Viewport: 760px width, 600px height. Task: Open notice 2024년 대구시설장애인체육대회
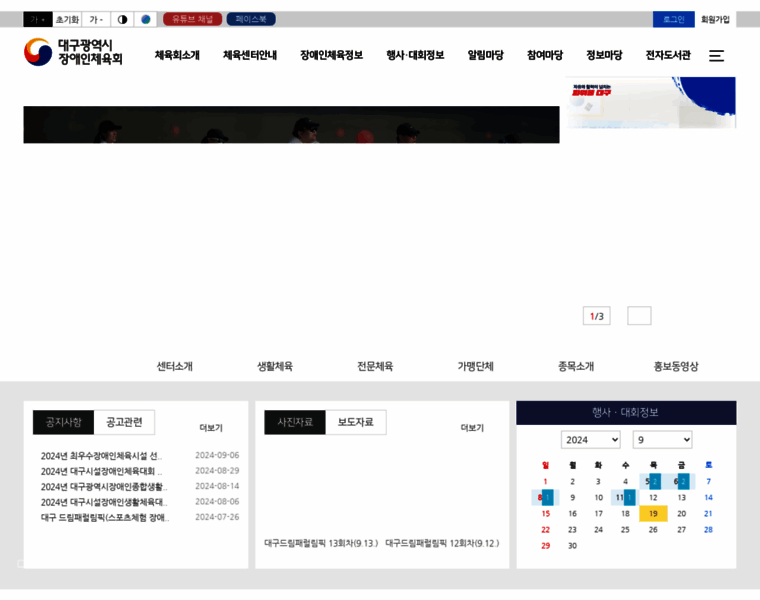click(101, 472)
